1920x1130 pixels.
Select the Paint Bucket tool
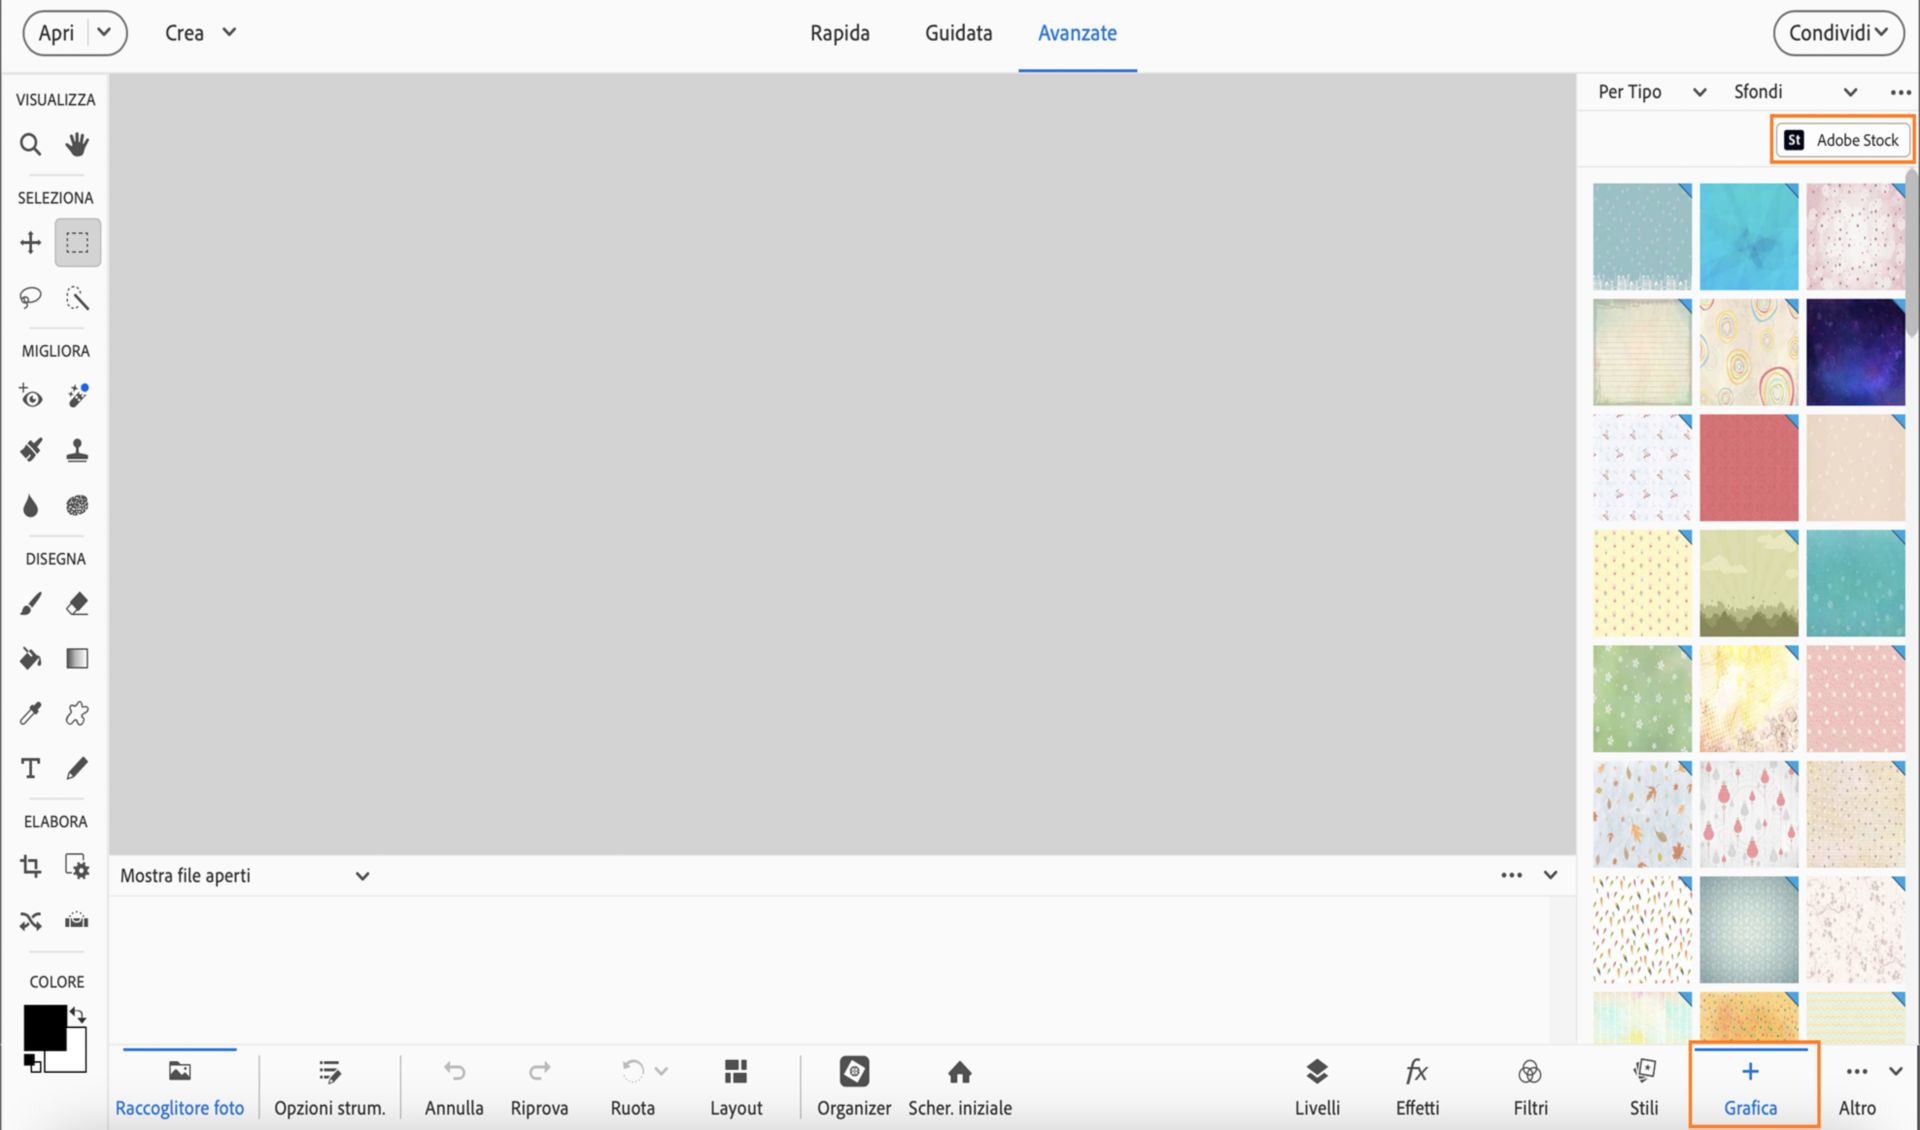tap(30, 658)
